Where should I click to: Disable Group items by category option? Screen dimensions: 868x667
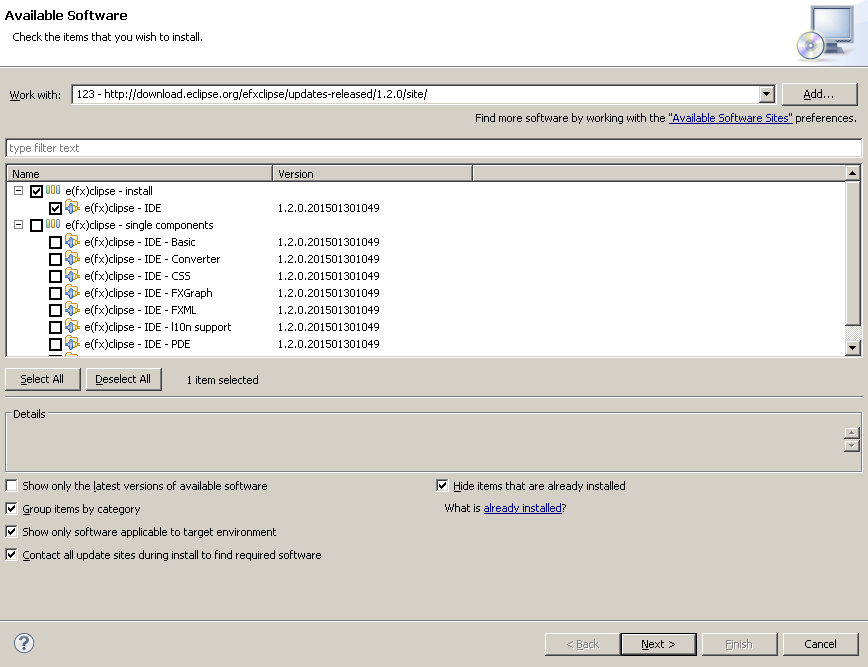[12, 508]
